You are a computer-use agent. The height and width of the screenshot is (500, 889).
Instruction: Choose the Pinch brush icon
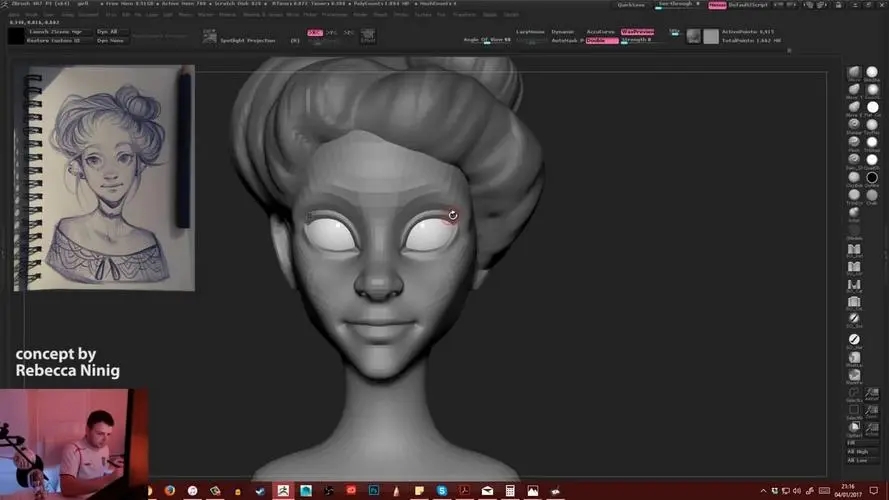point(854,142)
